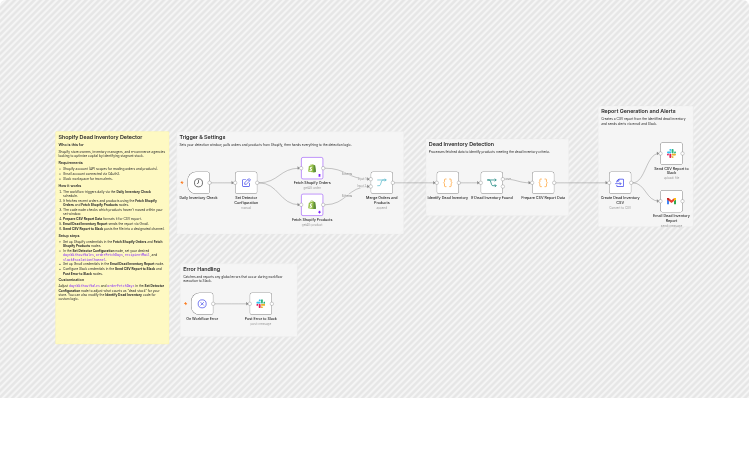Viewport: 749px width, 450px height.
Task: Click the 'Customization' heading in the sticky note
Action: point(71,280)
